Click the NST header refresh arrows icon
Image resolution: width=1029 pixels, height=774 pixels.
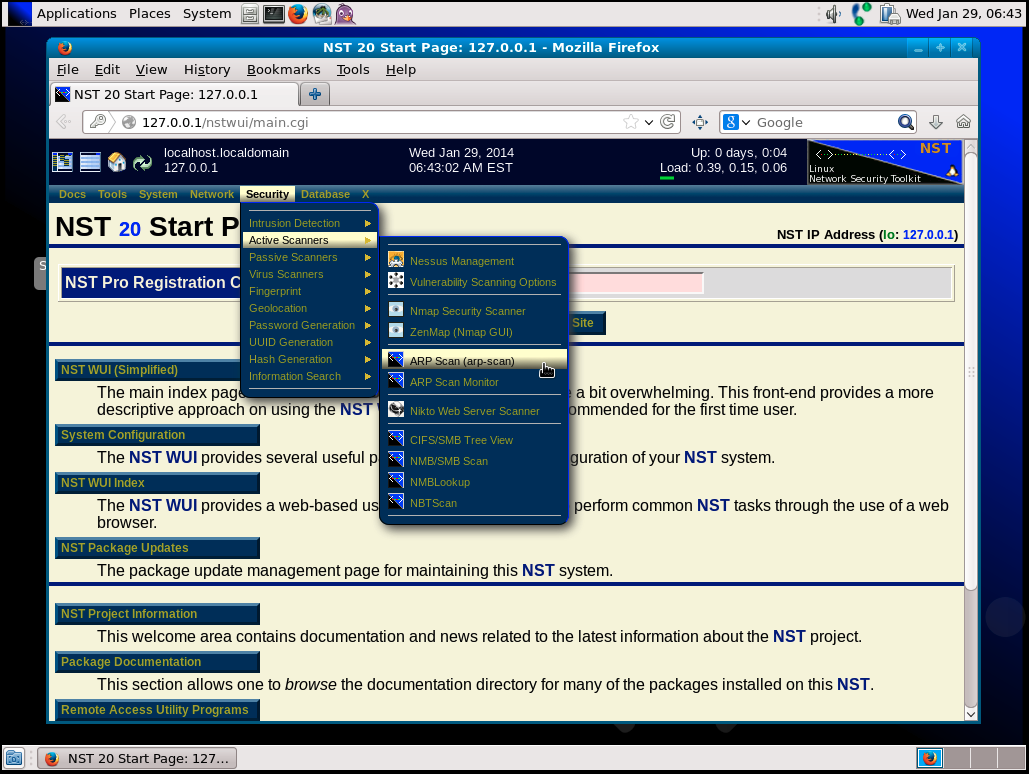pos(142,162)
